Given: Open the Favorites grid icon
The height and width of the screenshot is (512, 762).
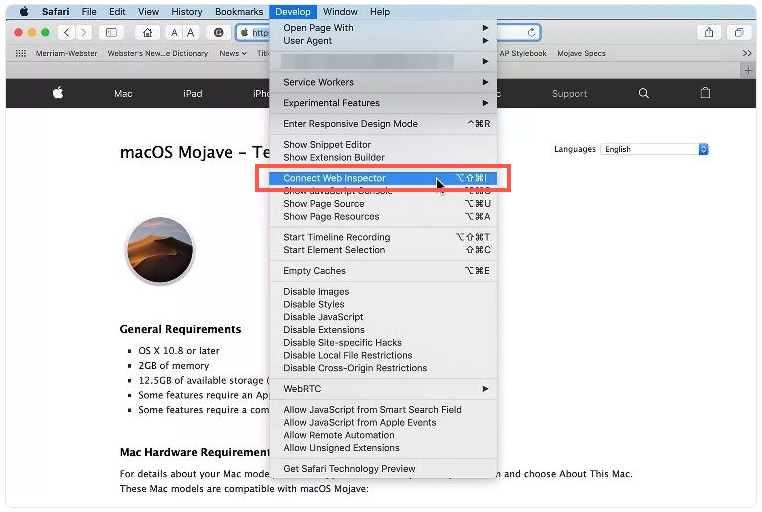Looking at the screenshot, I should tap(21, 53).
